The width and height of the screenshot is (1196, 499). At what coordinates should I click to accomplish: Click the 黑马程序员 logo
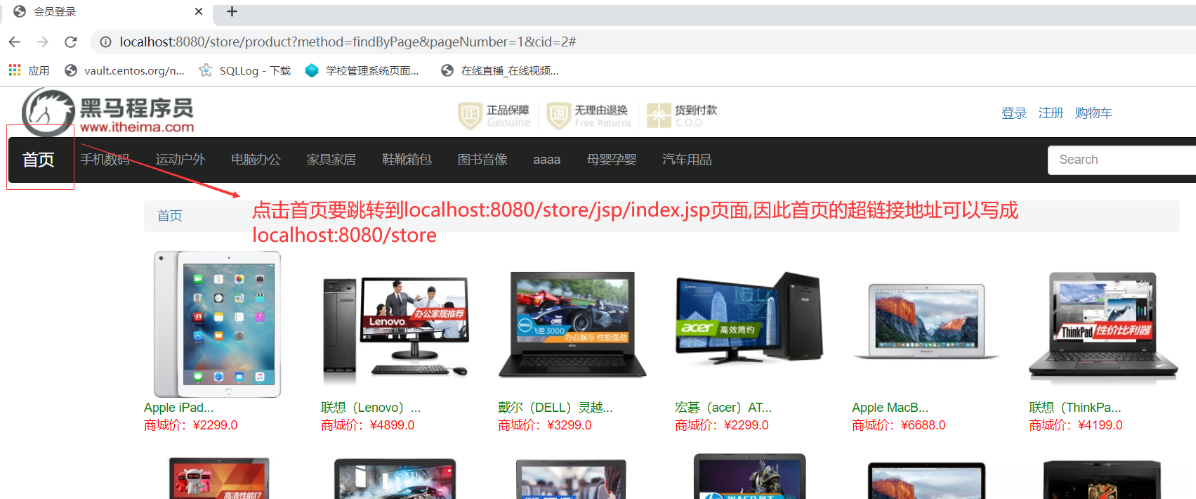click(x=108, y=112)
